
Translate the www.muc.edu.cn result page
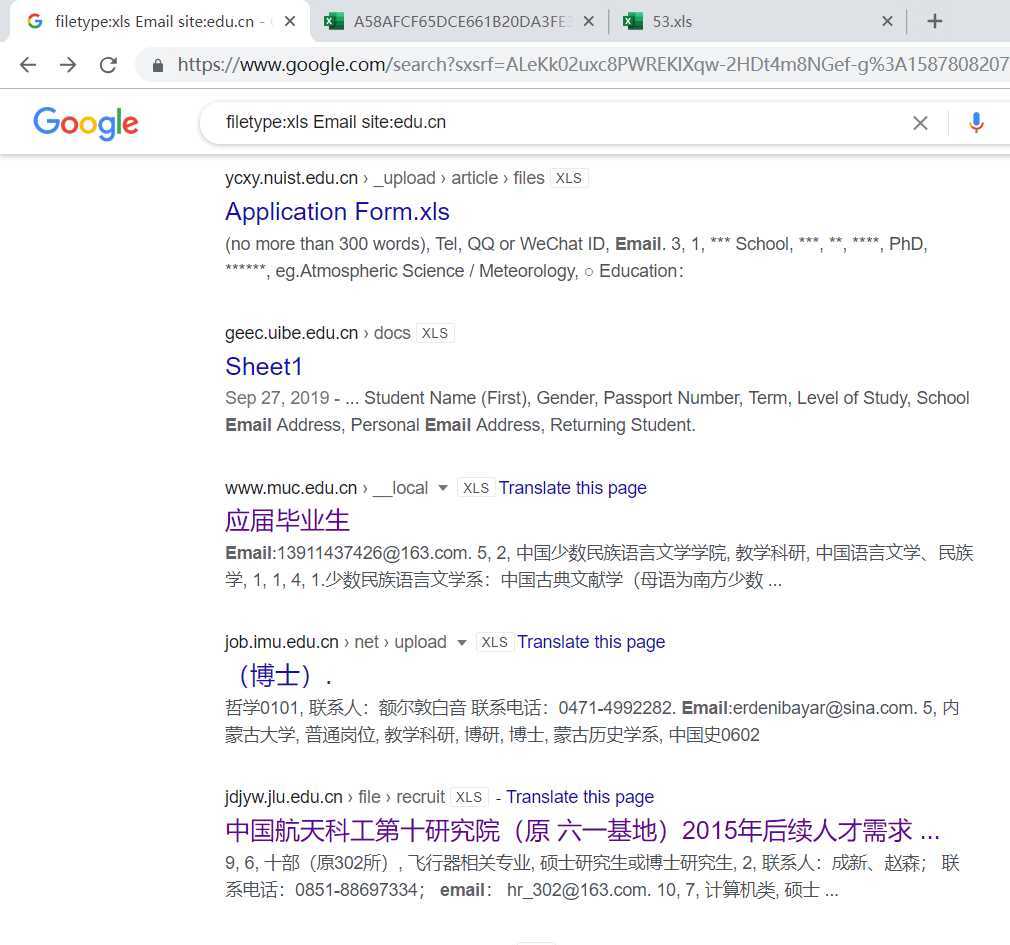point(572,488)
